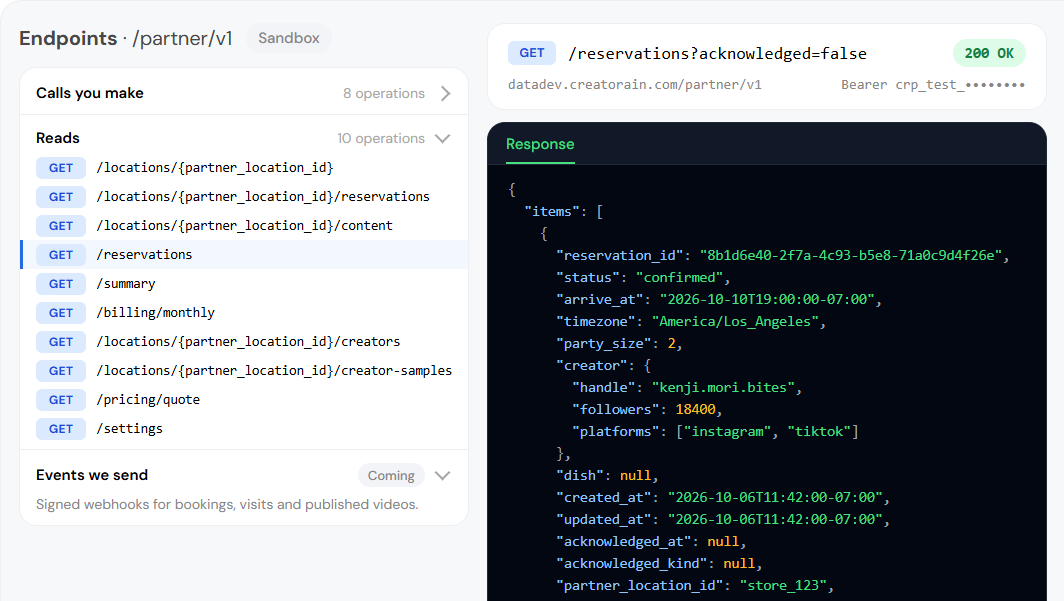Click the Calls you make heading
The width and height of the screenshot is (1064, 601).
tap(90, 93)
